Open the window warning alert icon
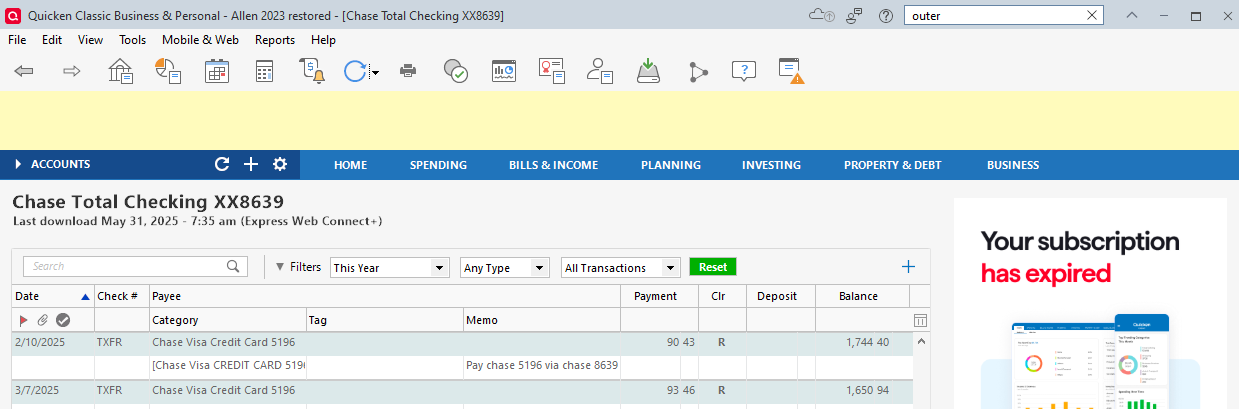The image size is (1239, 409). point(791,71)
